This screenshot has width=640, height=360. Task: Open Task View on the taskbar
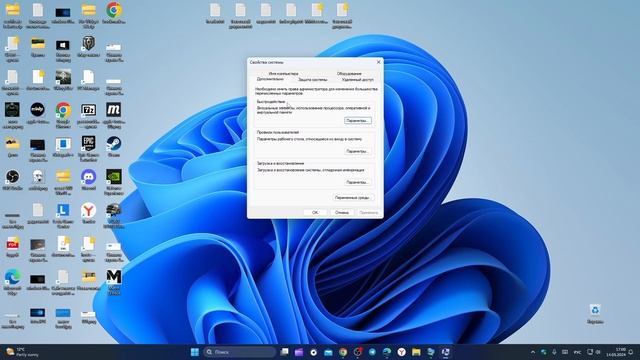(x=284, y=352)
